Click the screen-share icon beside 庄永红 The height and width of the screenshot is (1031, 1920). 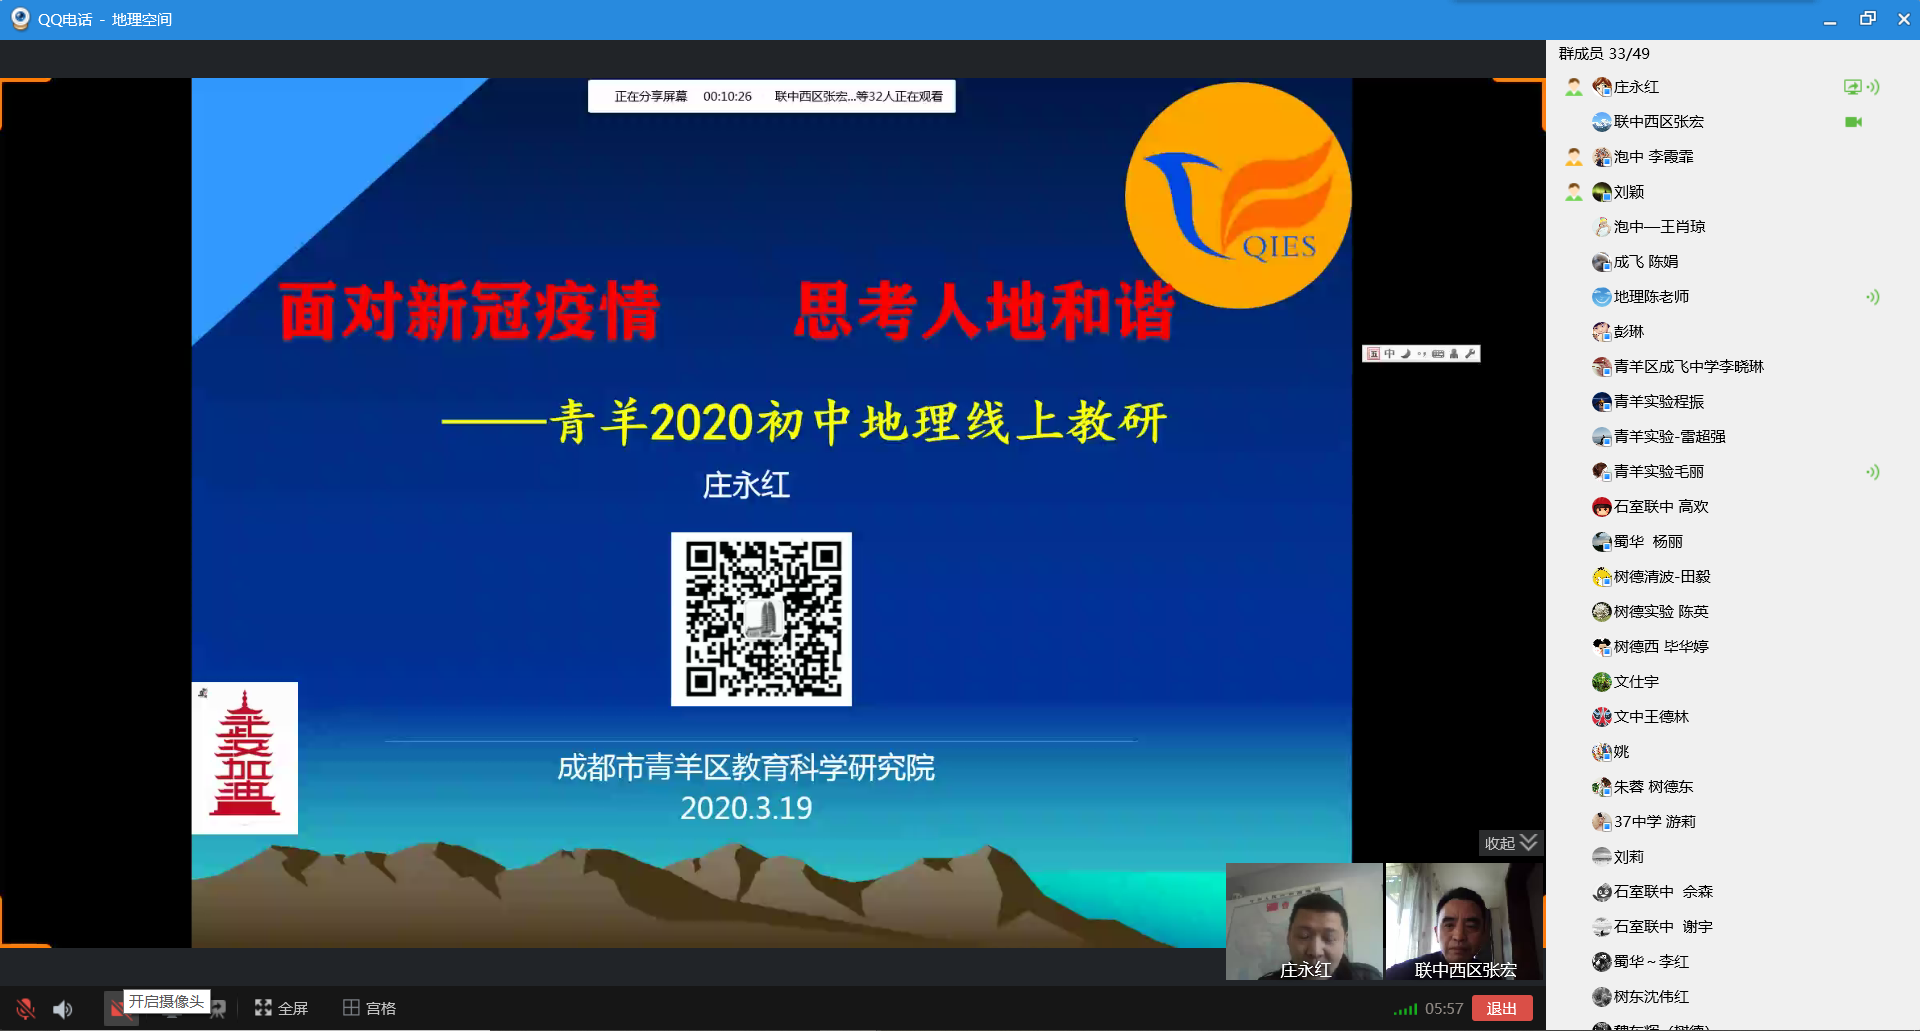[x=1852, y=87]
